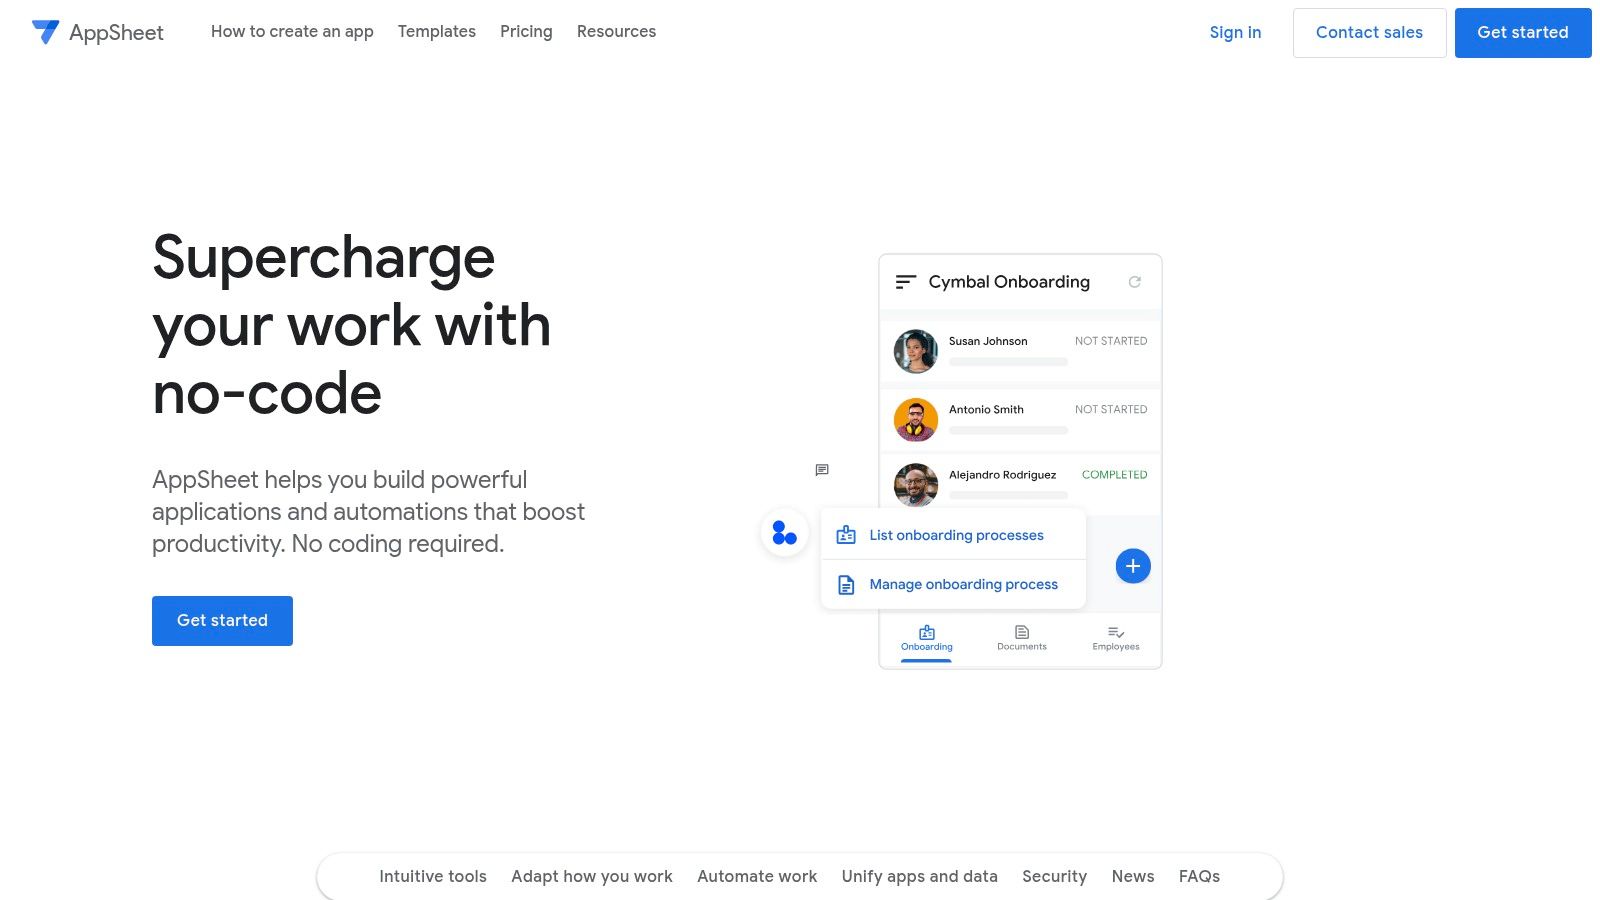Open the Resources menu
The width and height of the screenshot is (1600, 900).
(616, 31)
